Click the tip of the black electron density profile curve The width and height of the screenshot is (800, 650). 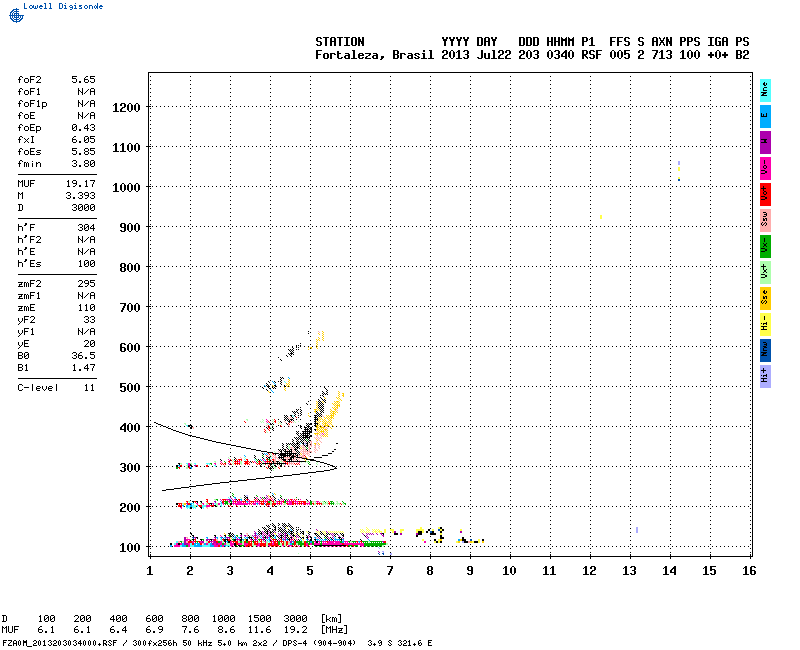pyautogui.click(x=336, y=467)
